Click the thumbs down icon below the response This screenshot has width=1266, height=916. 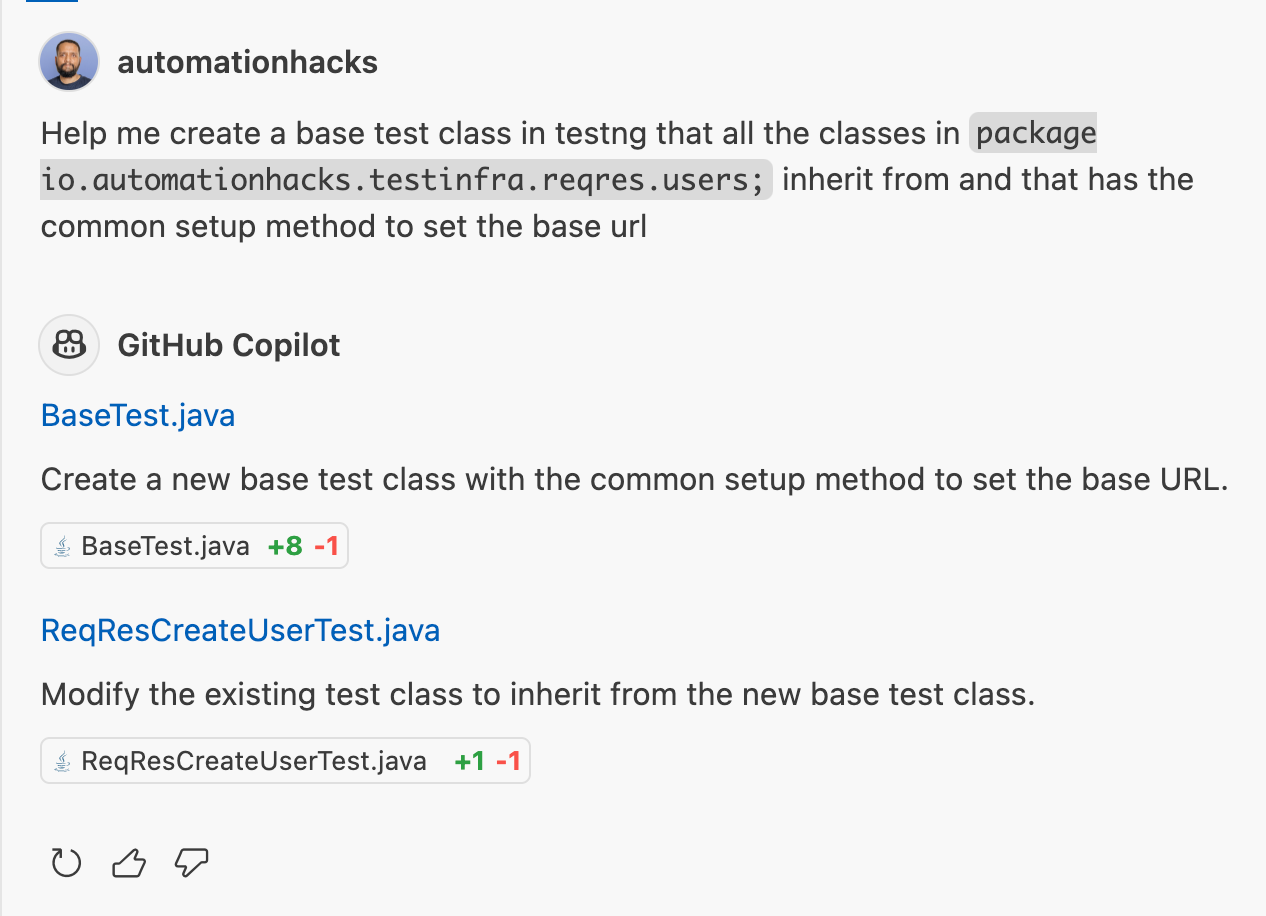pos(190,862)
